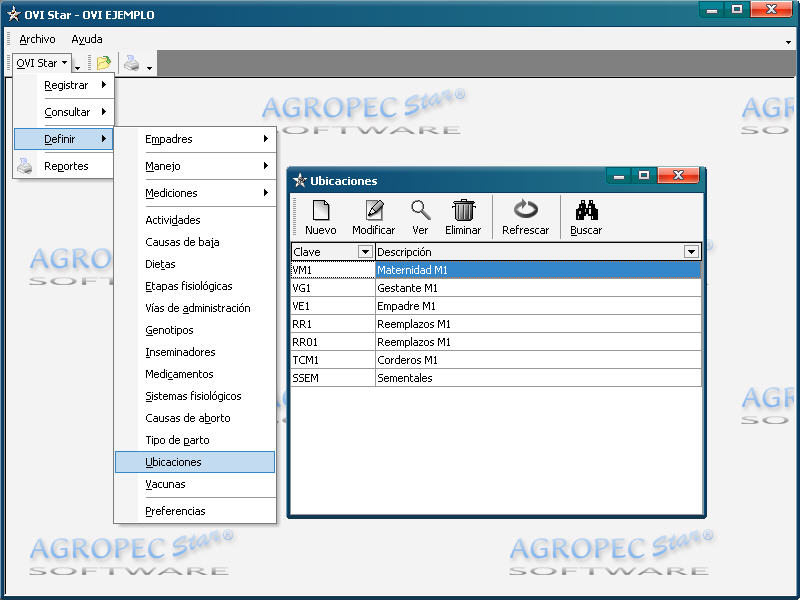This screenshot has width=800, height=600.
Task: Select the Gestante M1 row
Action: coord(496,288)
